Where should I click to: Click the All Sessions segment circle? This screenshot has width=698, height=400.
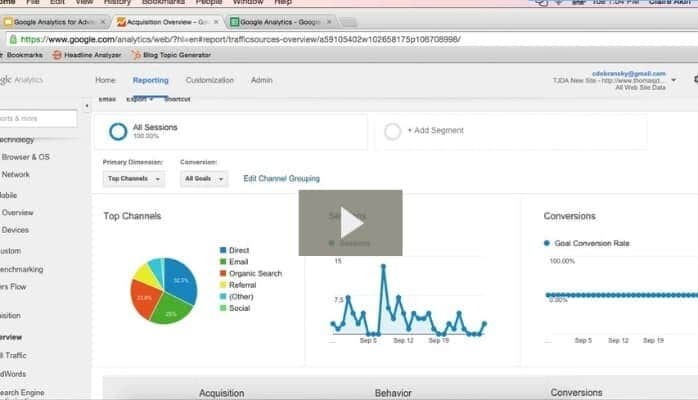[x=118, y=131]
